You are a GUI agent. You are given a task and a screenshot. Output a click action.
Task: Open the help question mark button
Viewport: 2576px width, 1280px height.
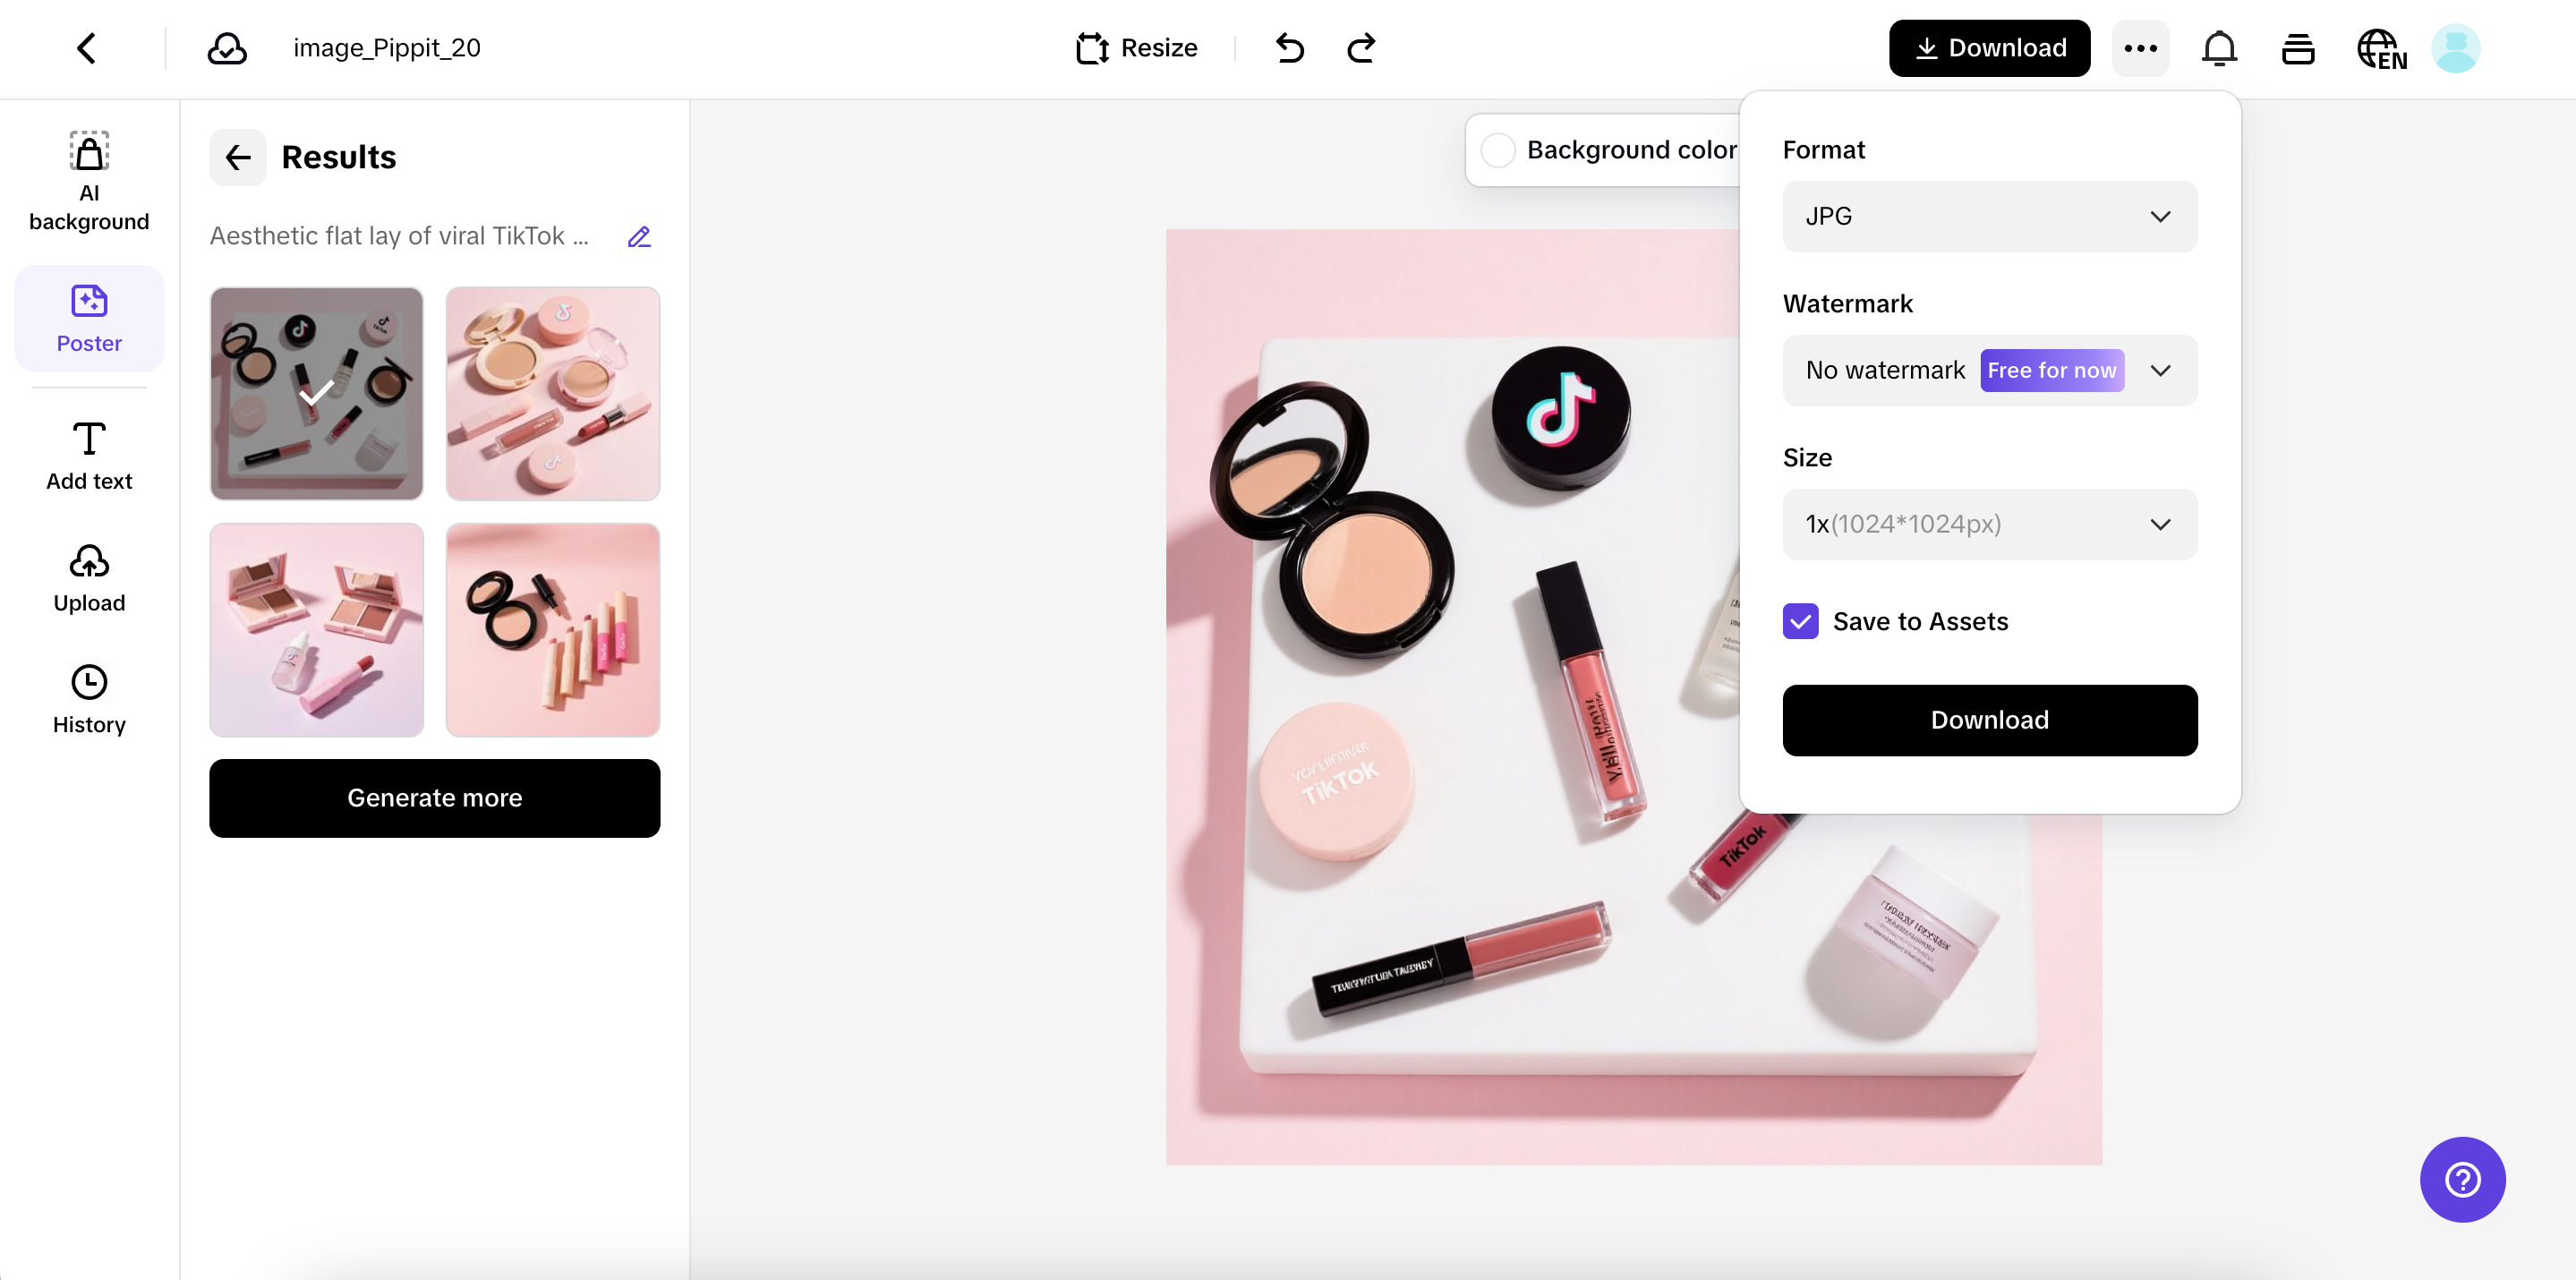pyautogui.click(x=2462, y=1179)
